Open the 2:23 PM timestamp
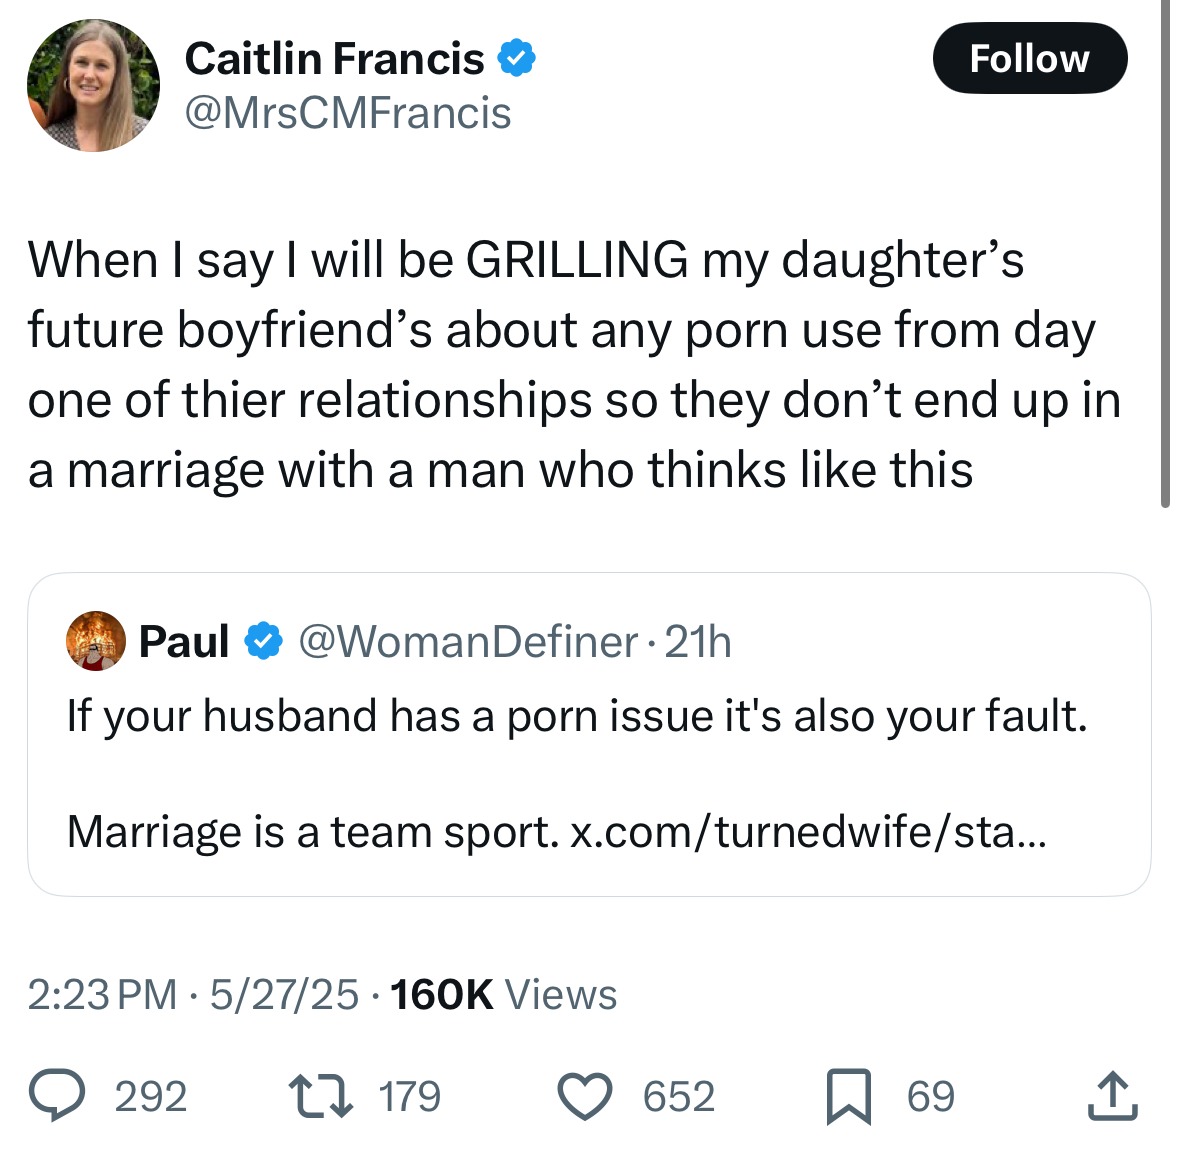1179x1158 pixels. coord(102,994)
